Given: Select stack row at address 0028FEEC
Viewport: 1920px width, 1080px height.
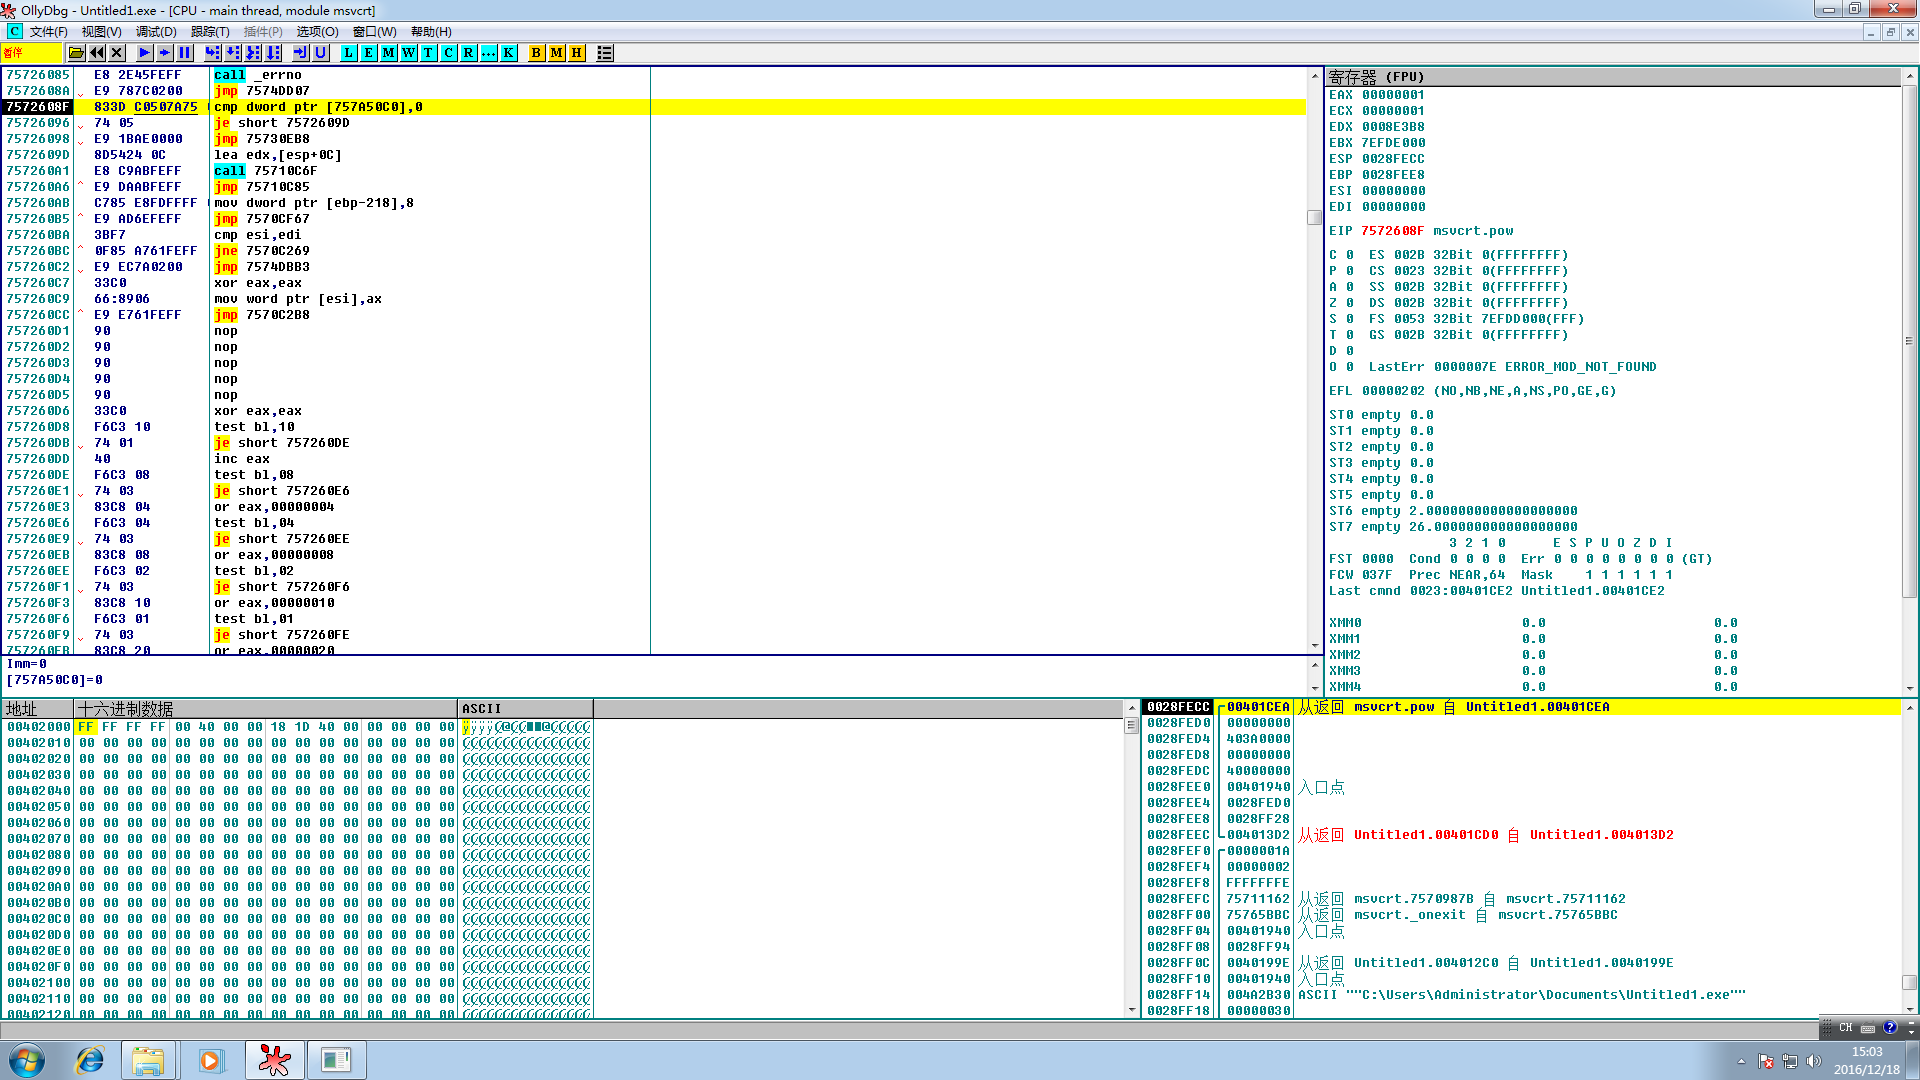Looking at the screenshot, I should (1521, 835).
